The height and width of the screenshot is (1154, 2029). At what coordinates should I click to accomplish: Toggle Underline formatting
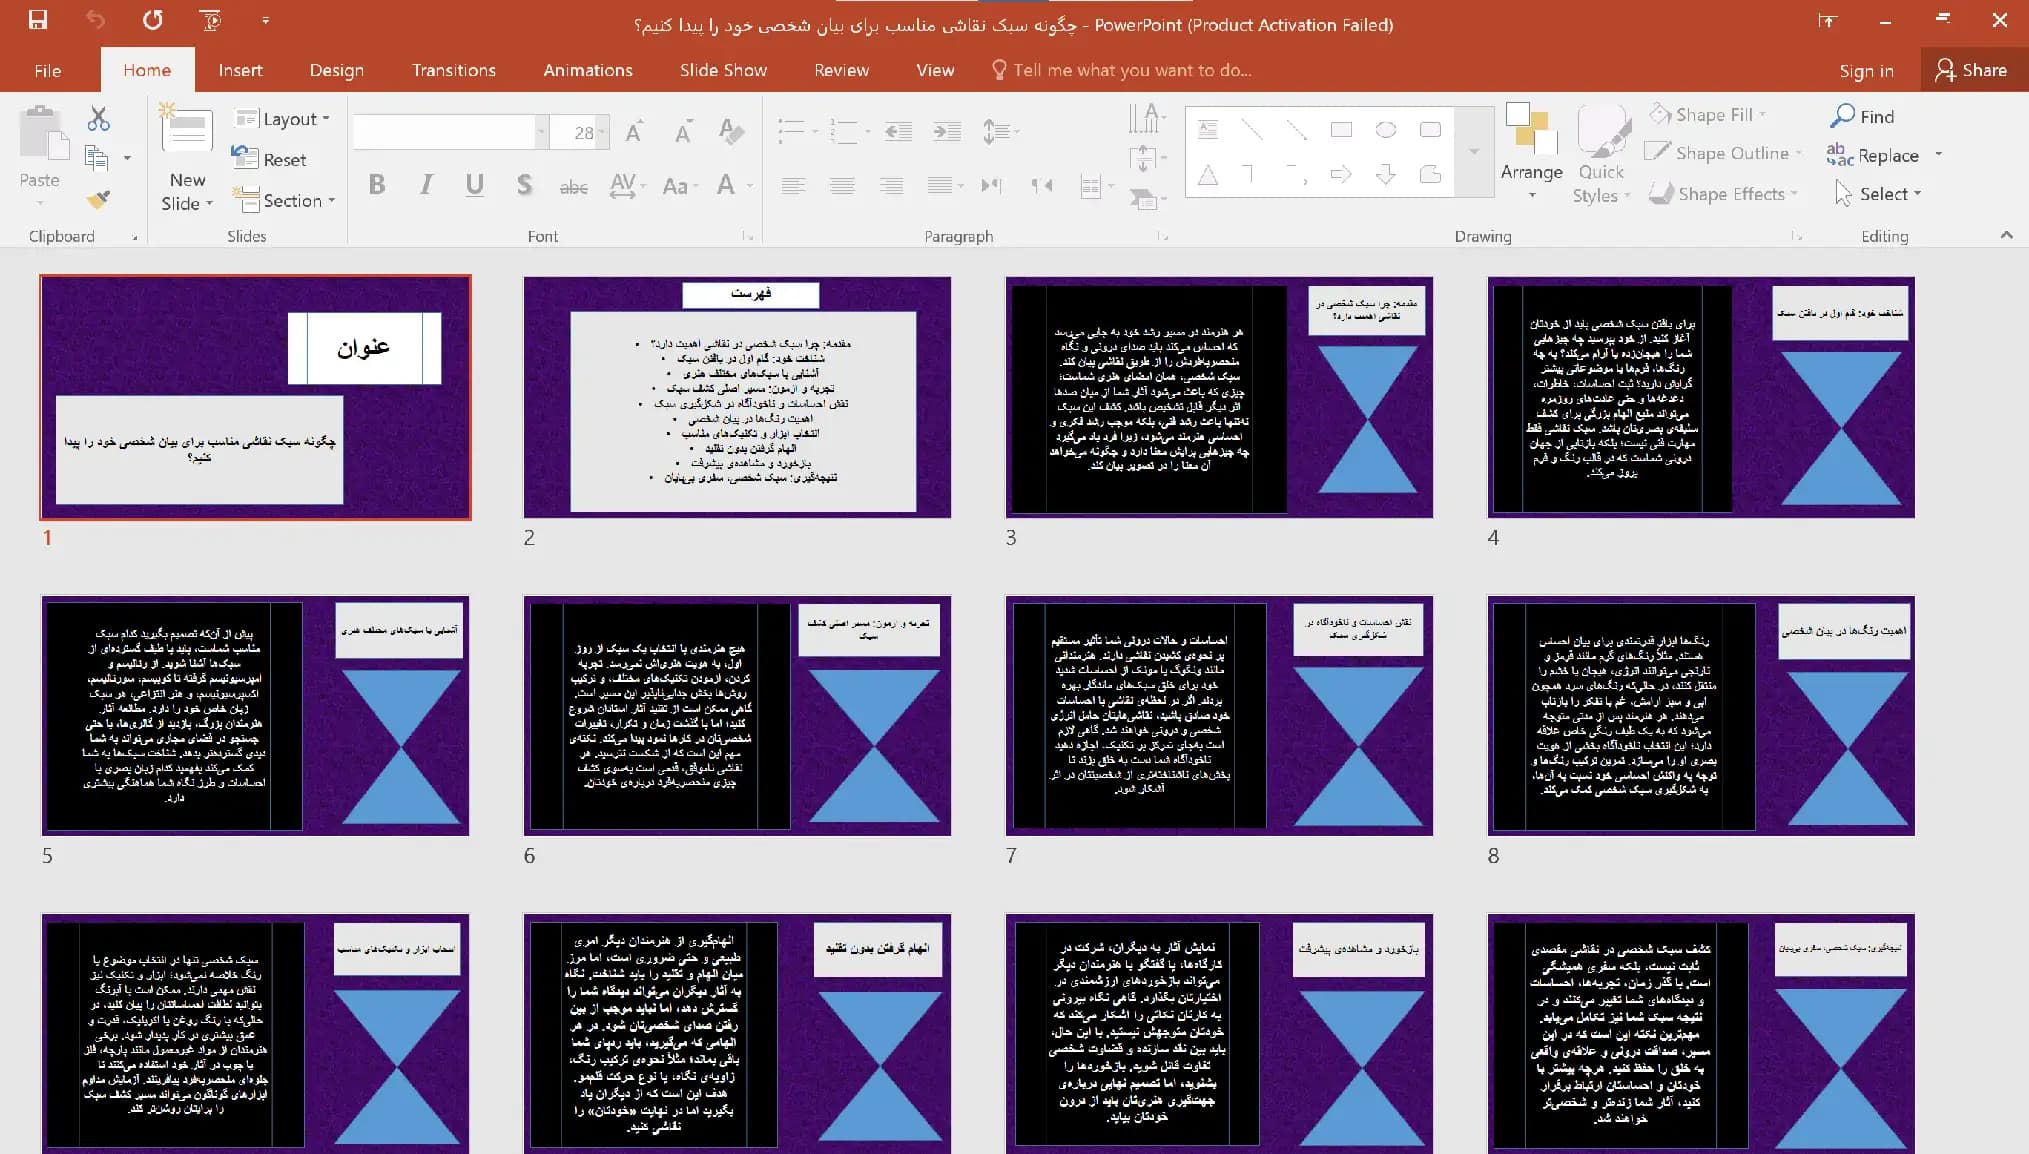[475, 185]
